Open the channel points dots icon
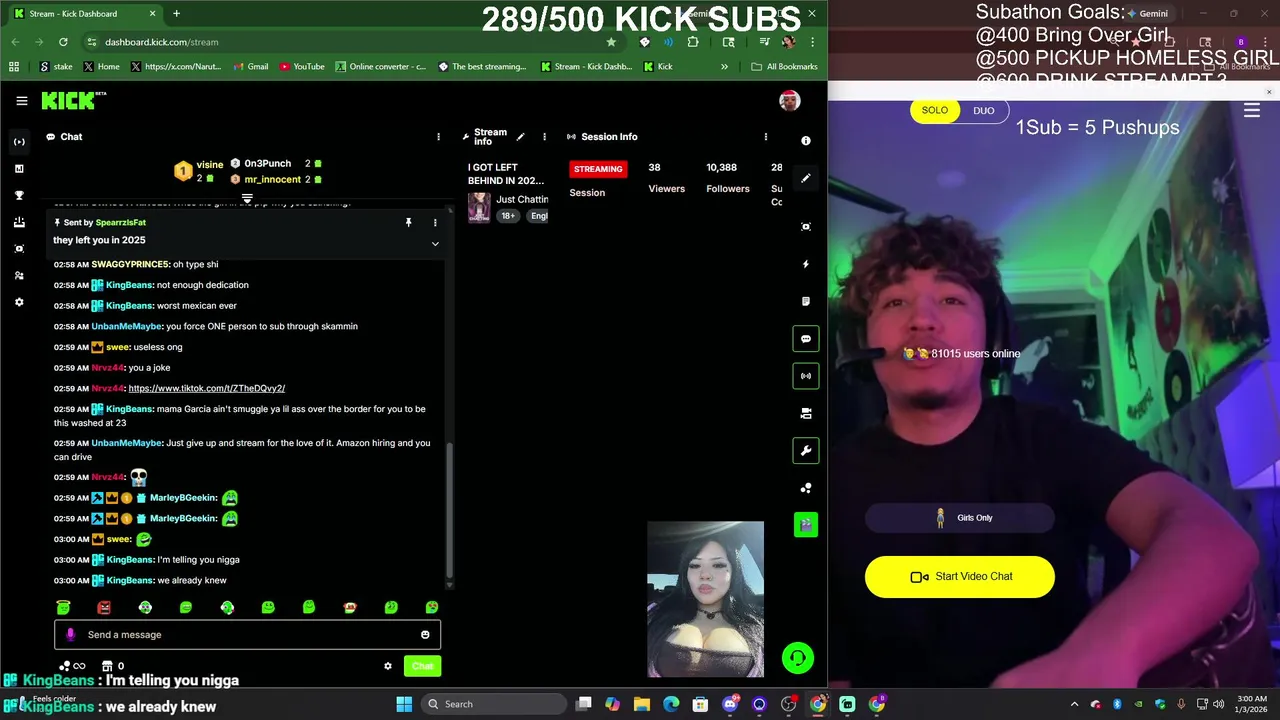Viewport: 1280px width, 720px height. (806, 488)
